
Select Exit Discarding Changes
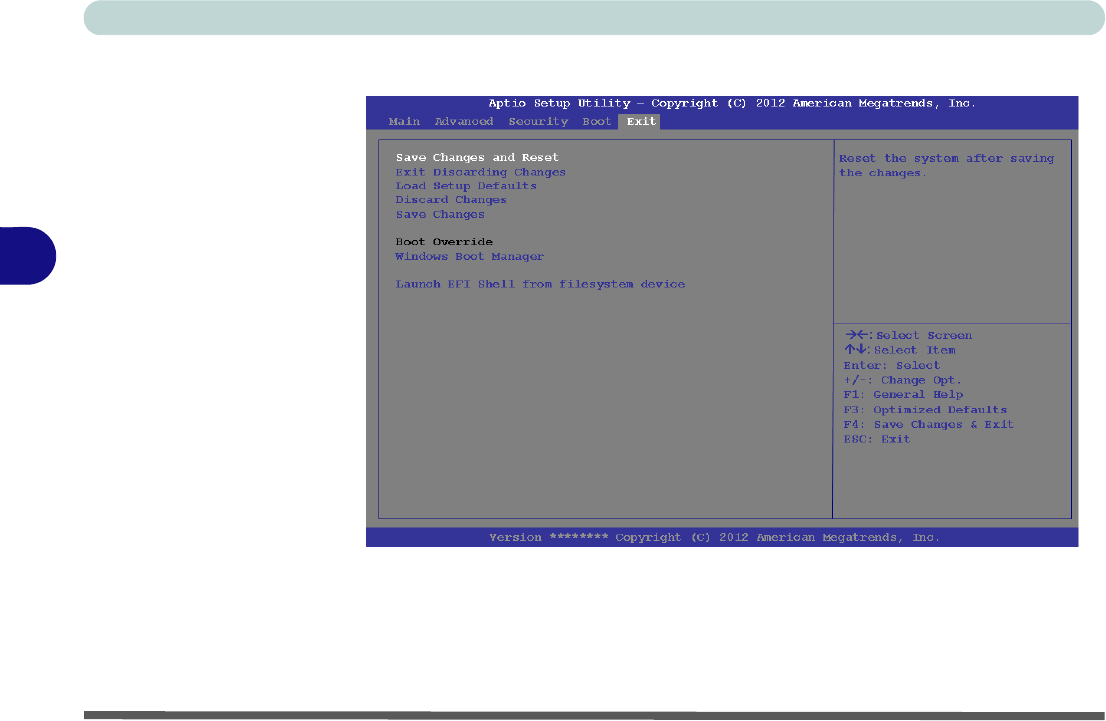point(480,172)
